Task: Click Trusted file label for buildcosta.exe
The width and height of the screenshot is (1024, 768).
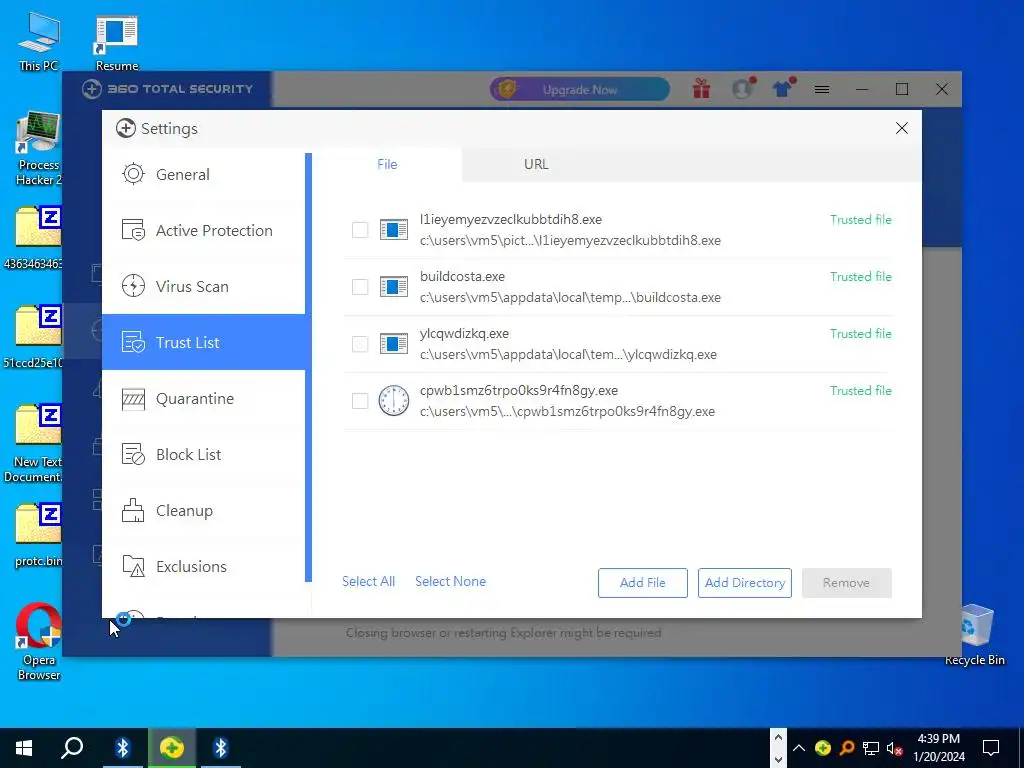Action: click(861, 277)
